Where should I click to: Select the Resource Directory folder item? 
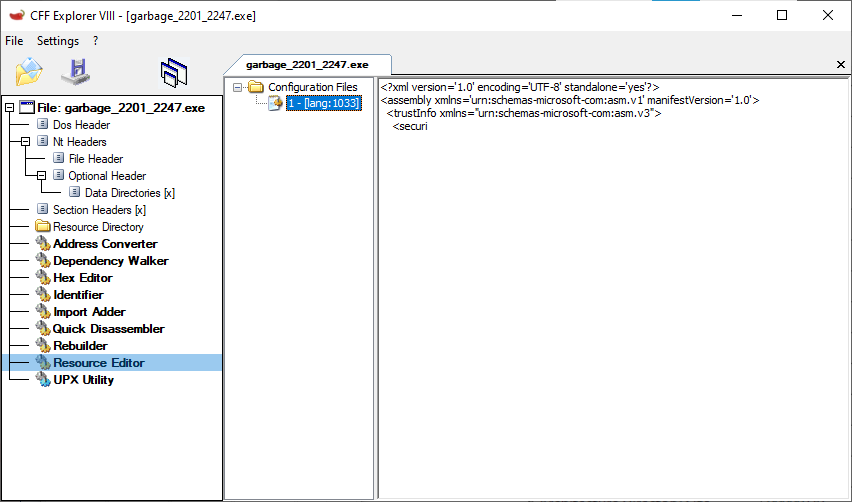98,227
